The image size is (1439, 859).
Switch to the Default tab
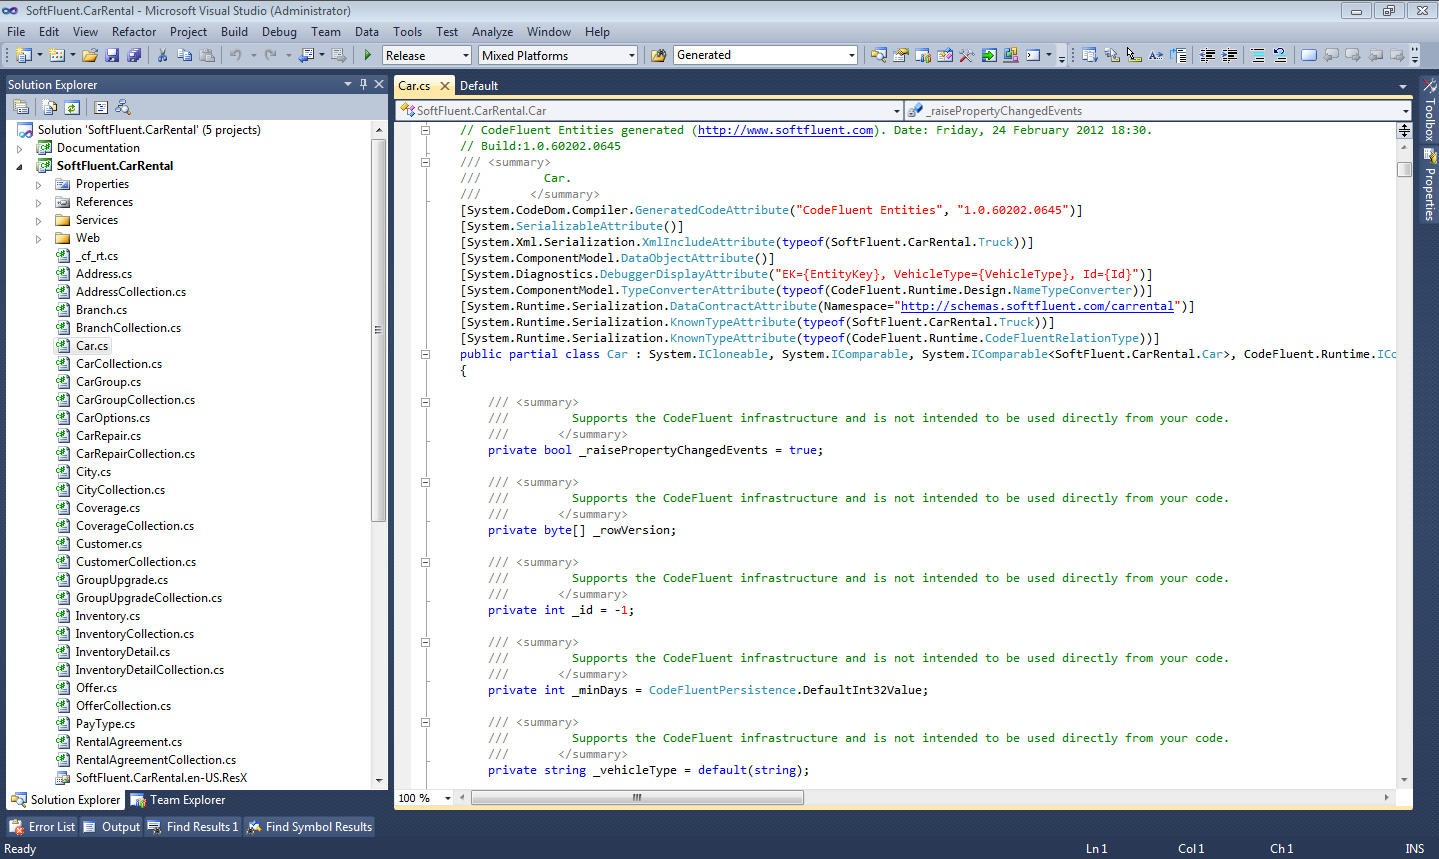(479, 85)
